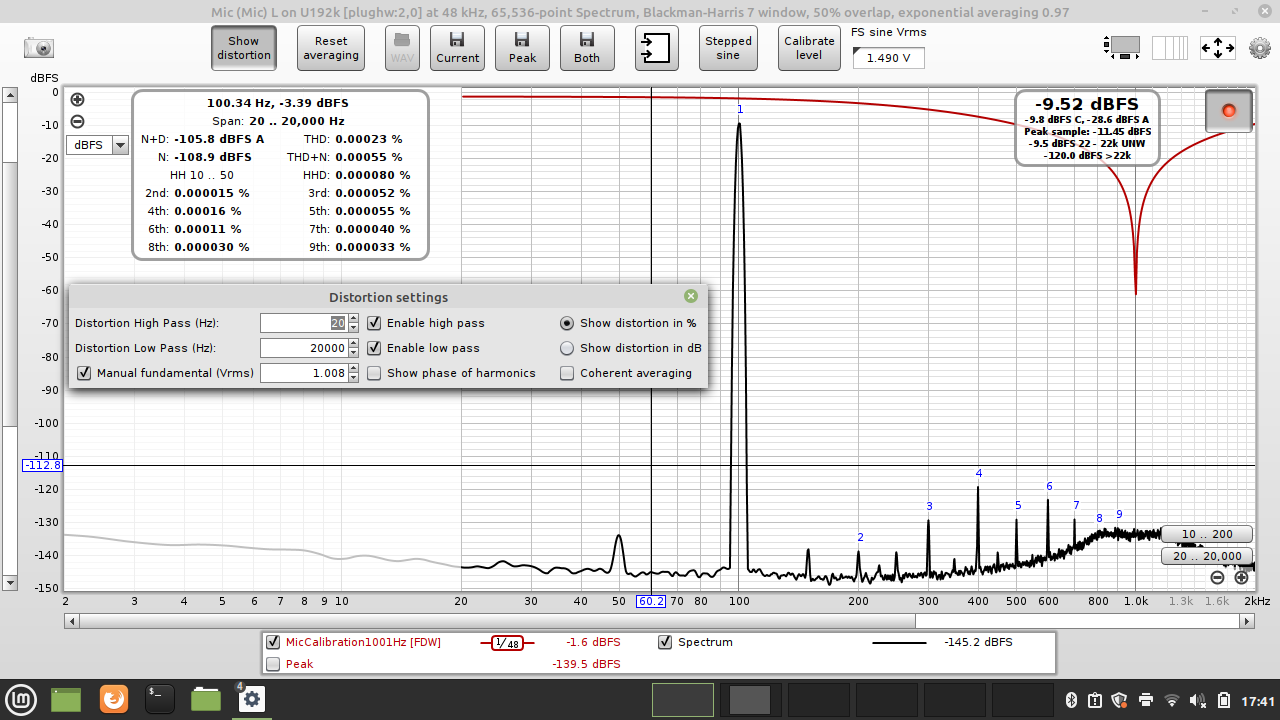Zoom out vertical axis with top-left minus
Screen dimensions: 1280x720
pos(77,122)
